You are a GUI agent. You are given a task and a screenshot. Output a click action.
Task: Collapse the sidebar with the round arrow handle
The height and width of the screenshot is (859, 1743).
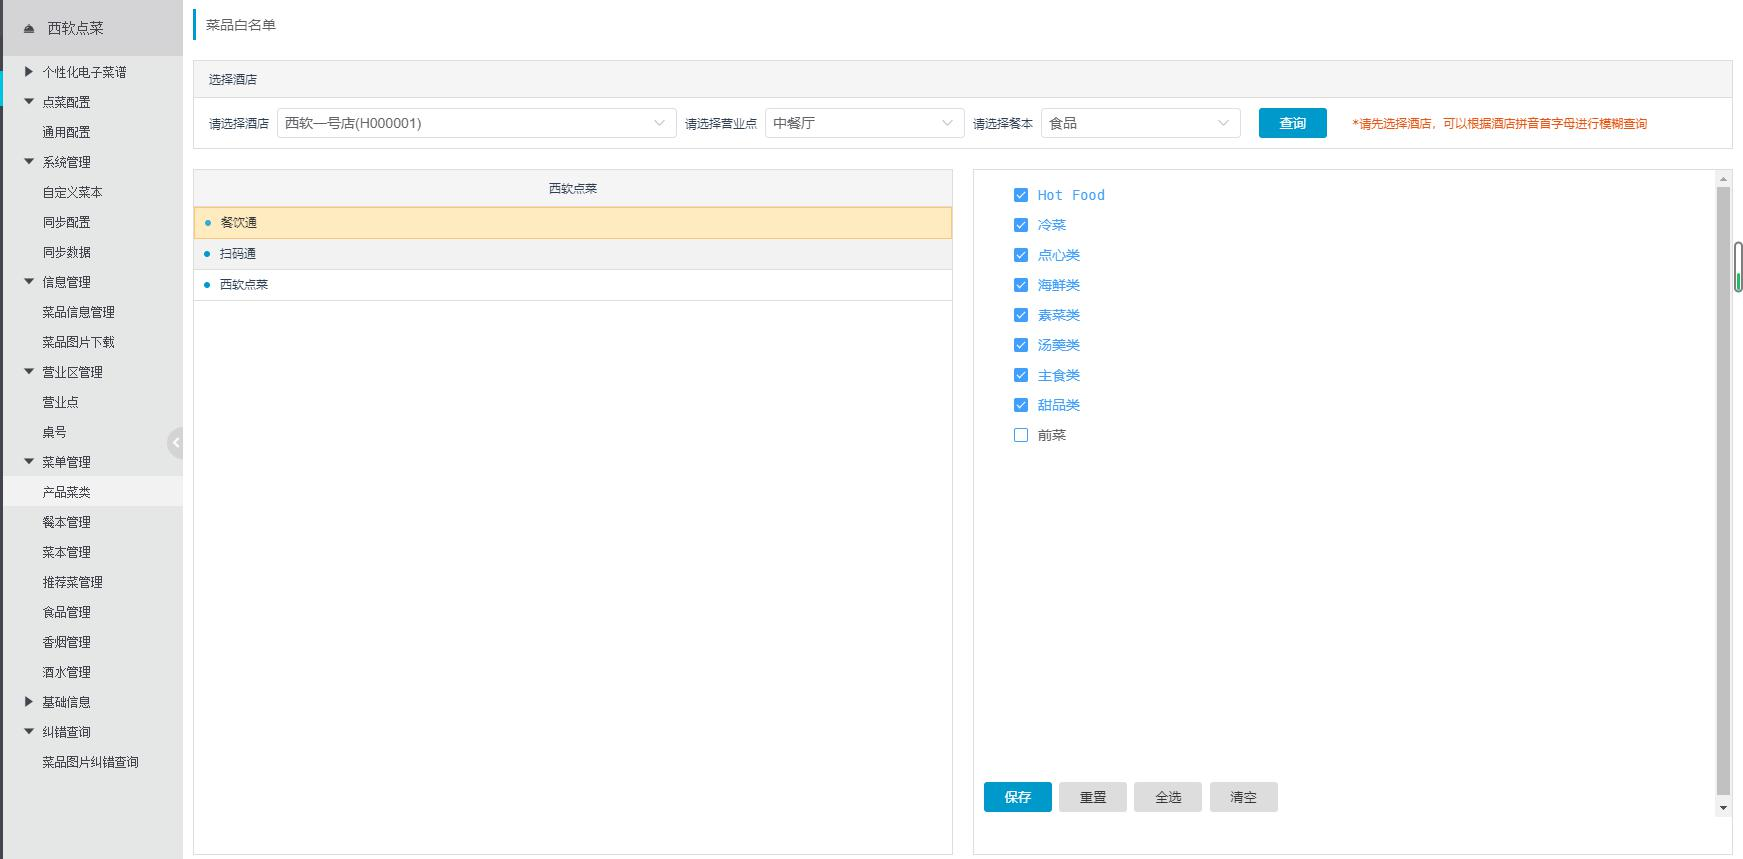tap(176, 442)
